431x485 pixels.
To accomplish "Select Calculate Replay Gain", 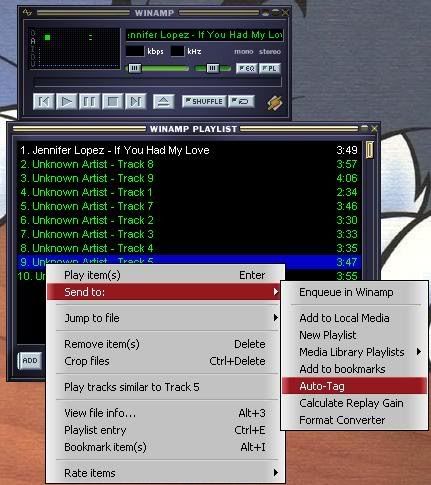I will pos(354,403).
